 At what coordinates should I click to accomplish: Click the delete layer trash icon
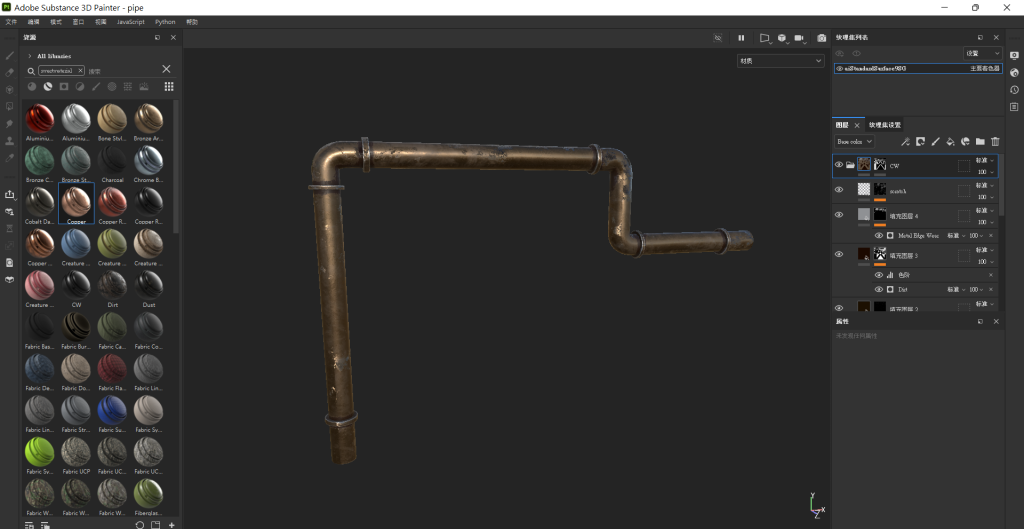tap(995, 142)
